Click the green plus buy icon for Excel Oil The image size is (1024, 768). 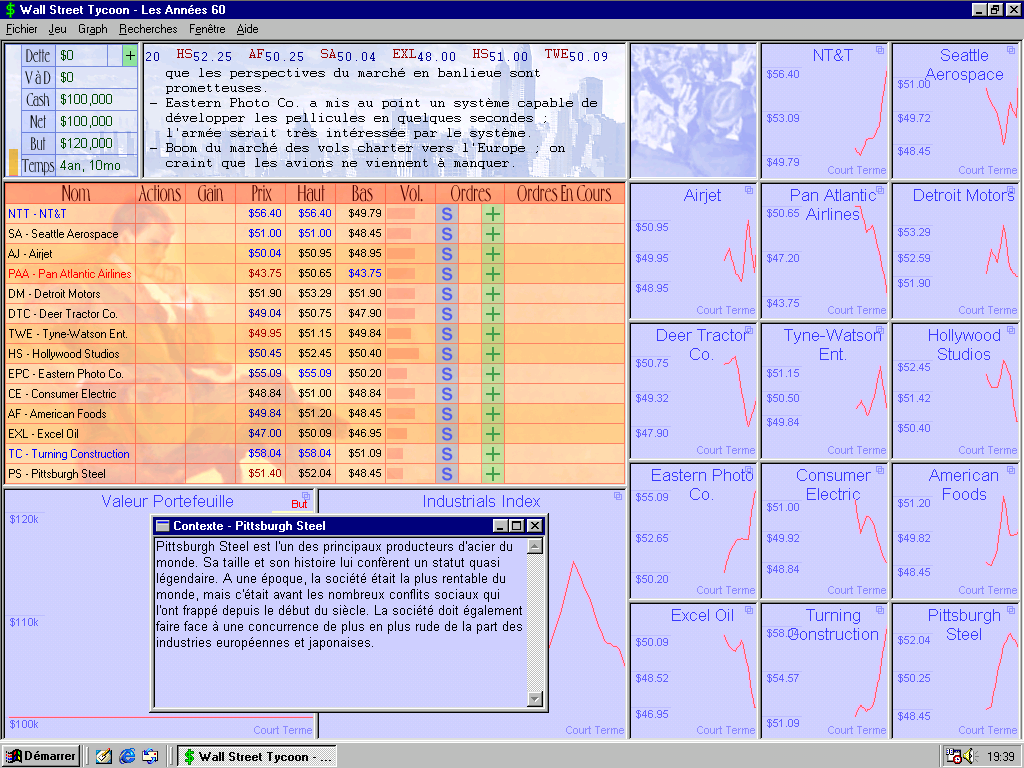coord(493,434)
